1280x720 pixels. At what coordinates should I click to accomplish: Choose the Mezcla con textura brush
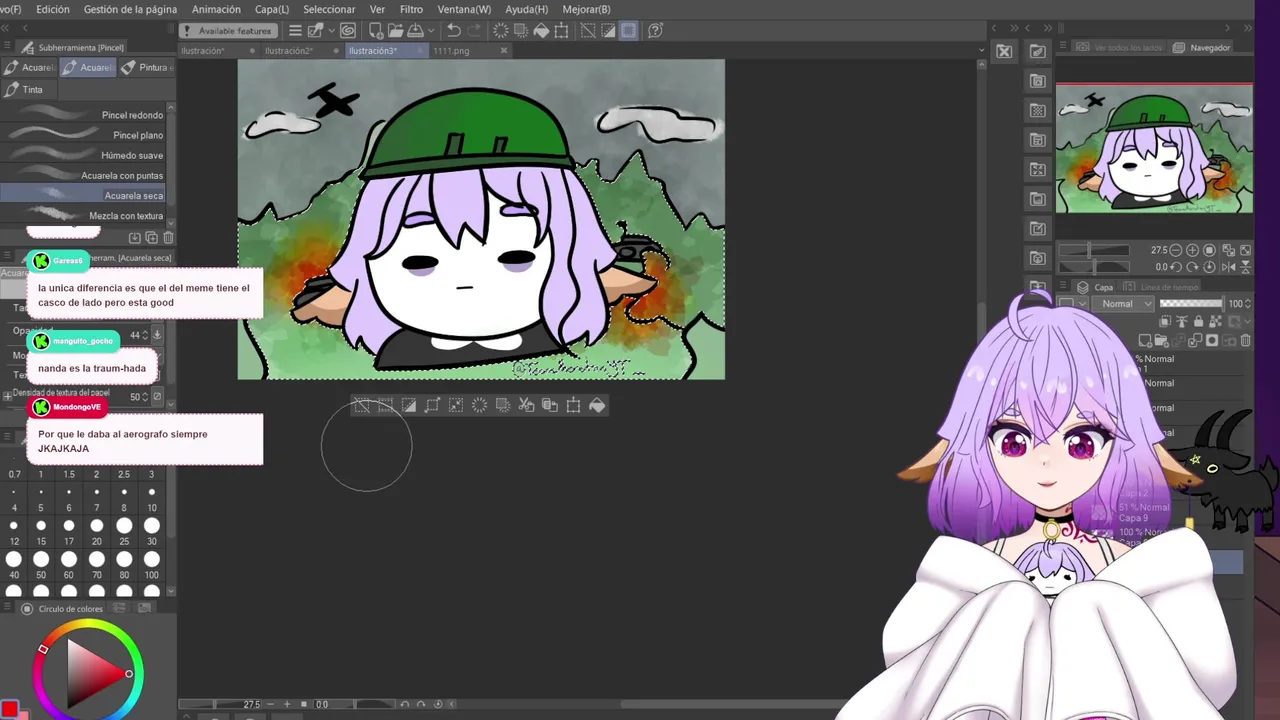84,215
